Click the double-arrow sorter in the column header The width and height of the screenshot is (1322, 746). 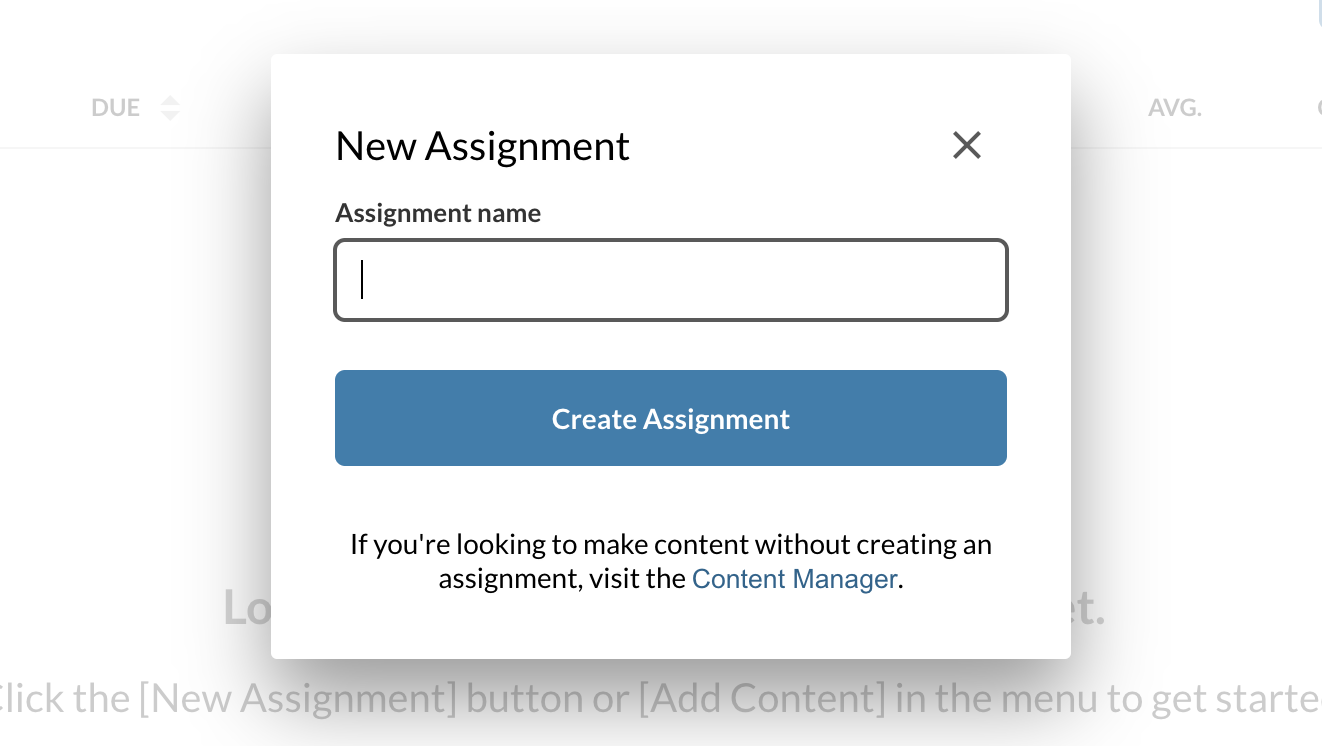point(170,107)
